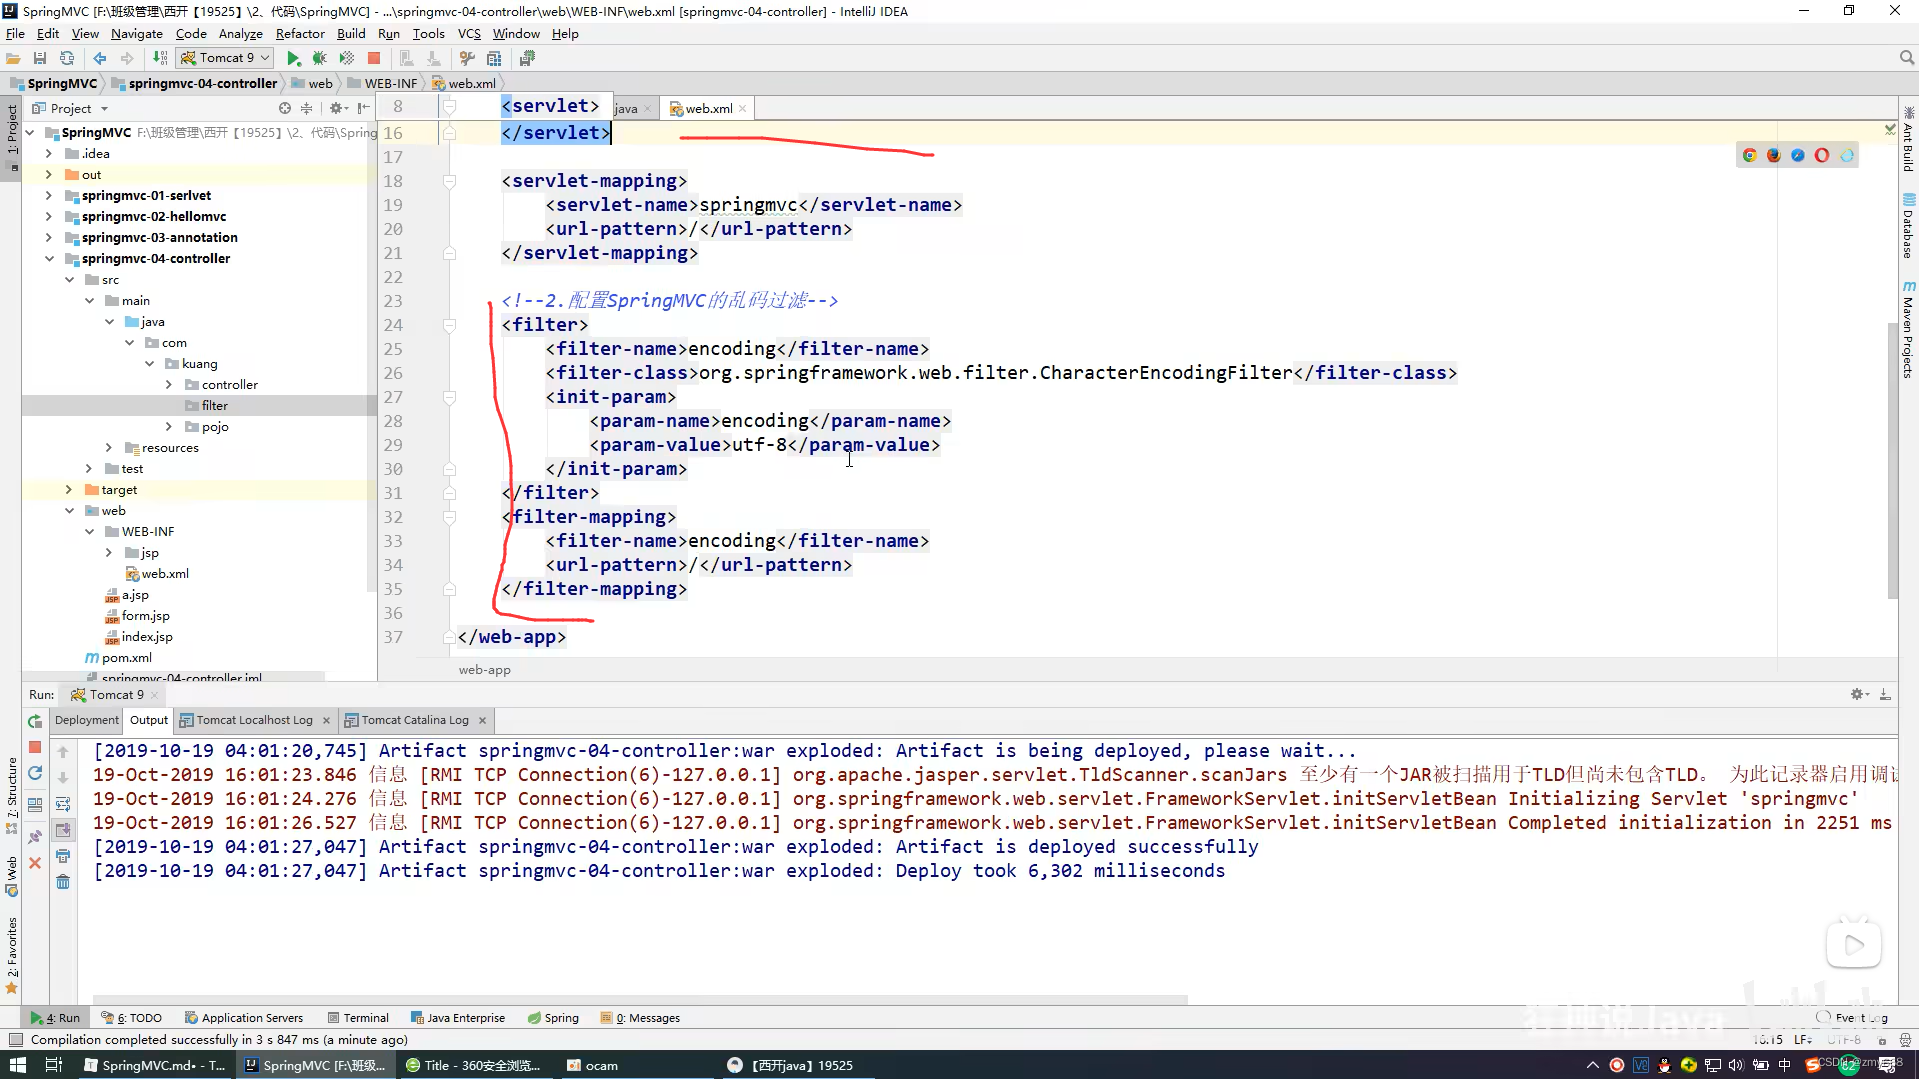
Task: Hide the Project tool window
Action: tap(364, 108)
